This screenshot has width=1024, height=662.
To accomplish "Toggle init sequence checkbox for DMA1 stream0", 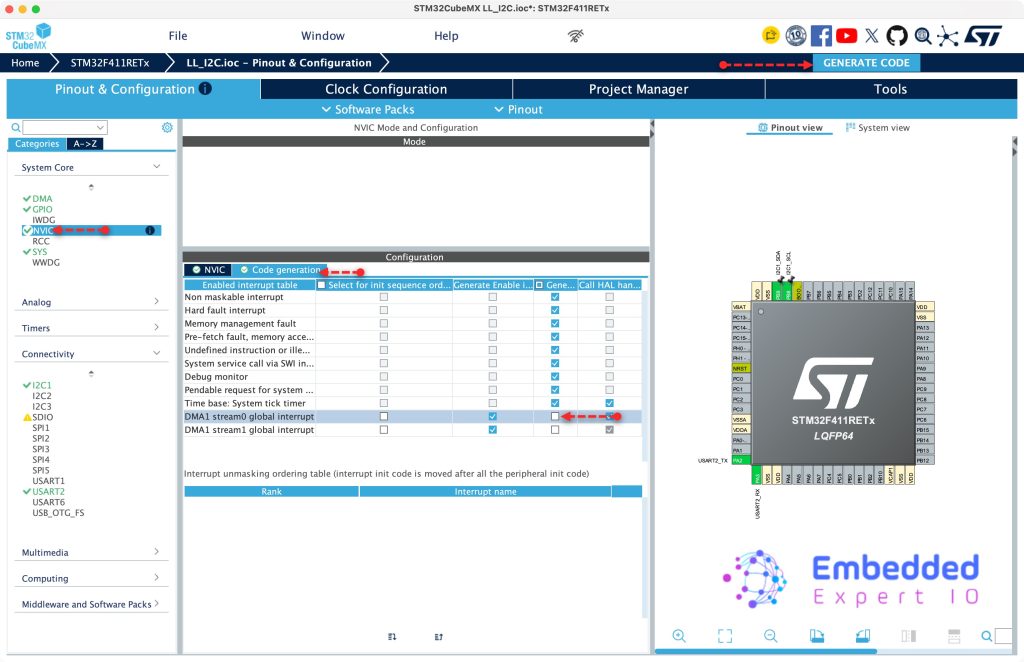I will [383, 417].
